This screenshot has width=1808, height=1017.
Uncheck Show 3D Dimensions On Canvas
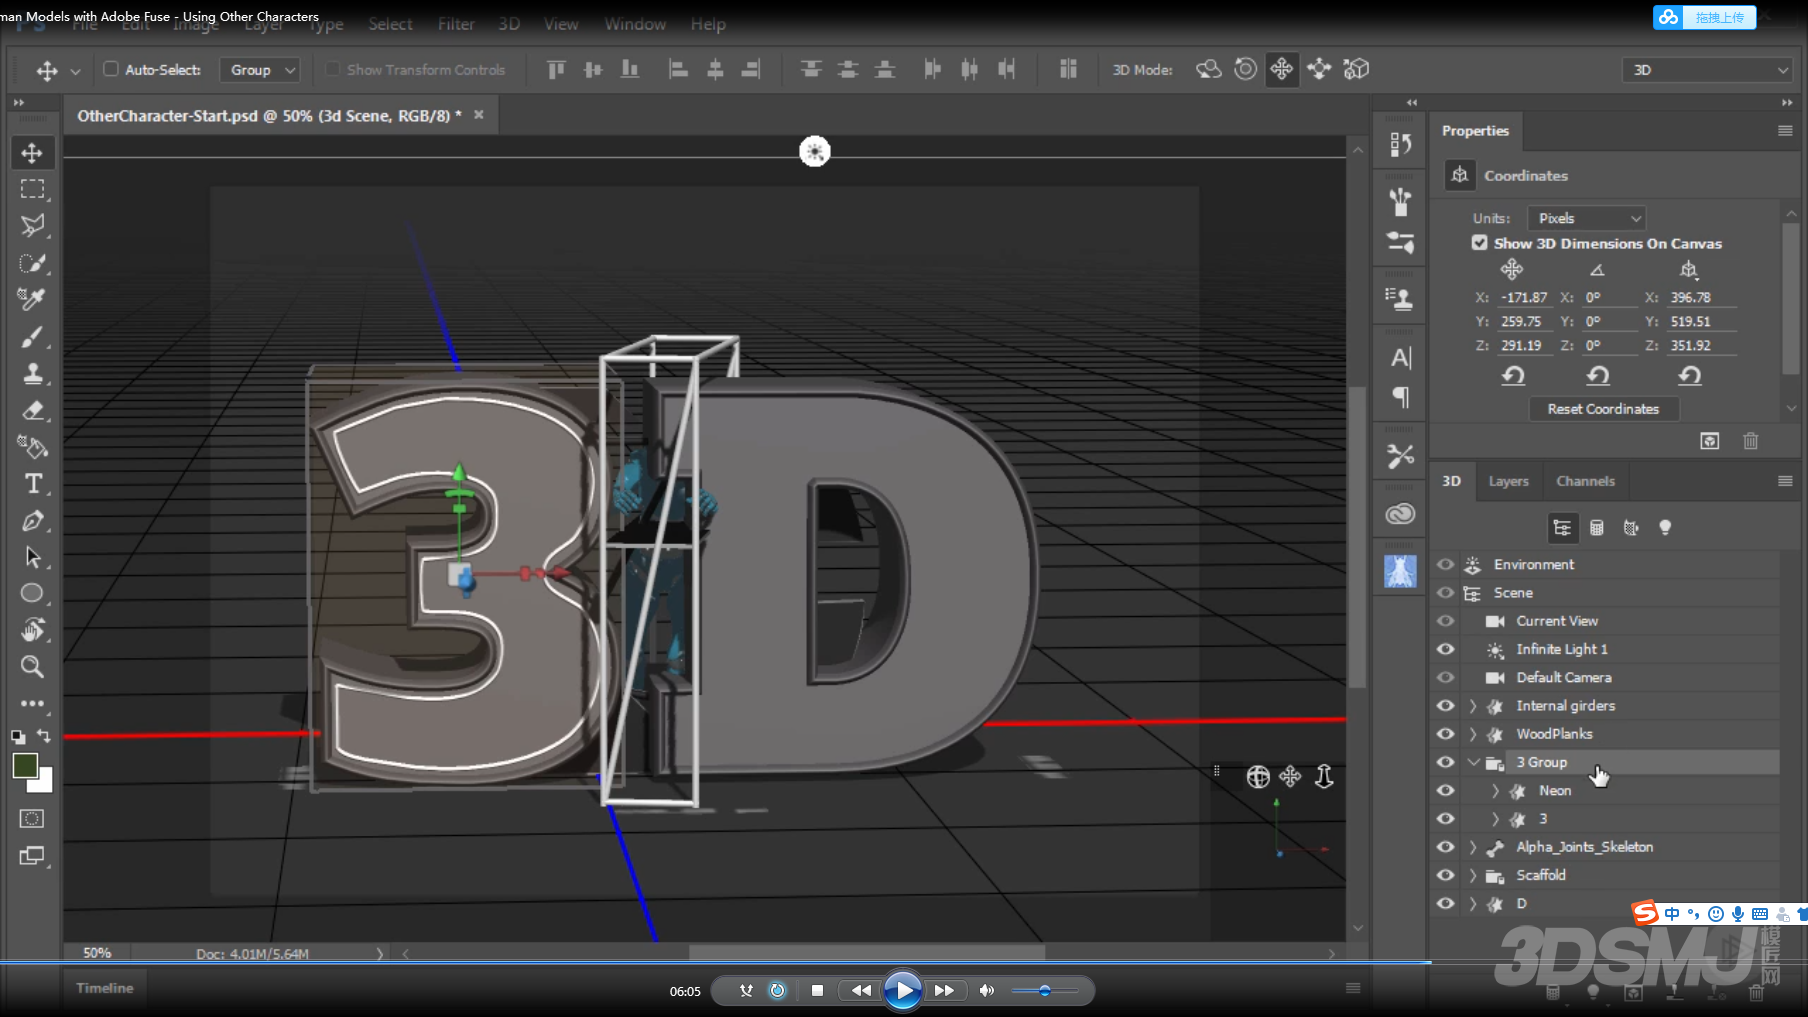click(1479, 243)
